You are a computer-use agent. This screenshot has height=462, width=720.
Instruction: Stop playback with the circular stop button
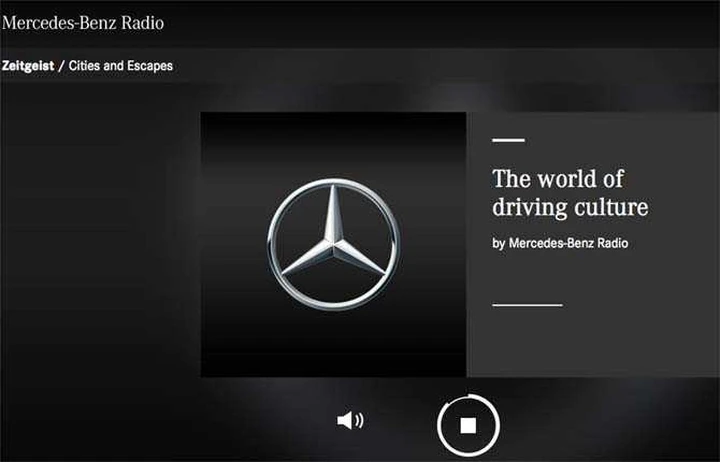click(x=468, y=425)
